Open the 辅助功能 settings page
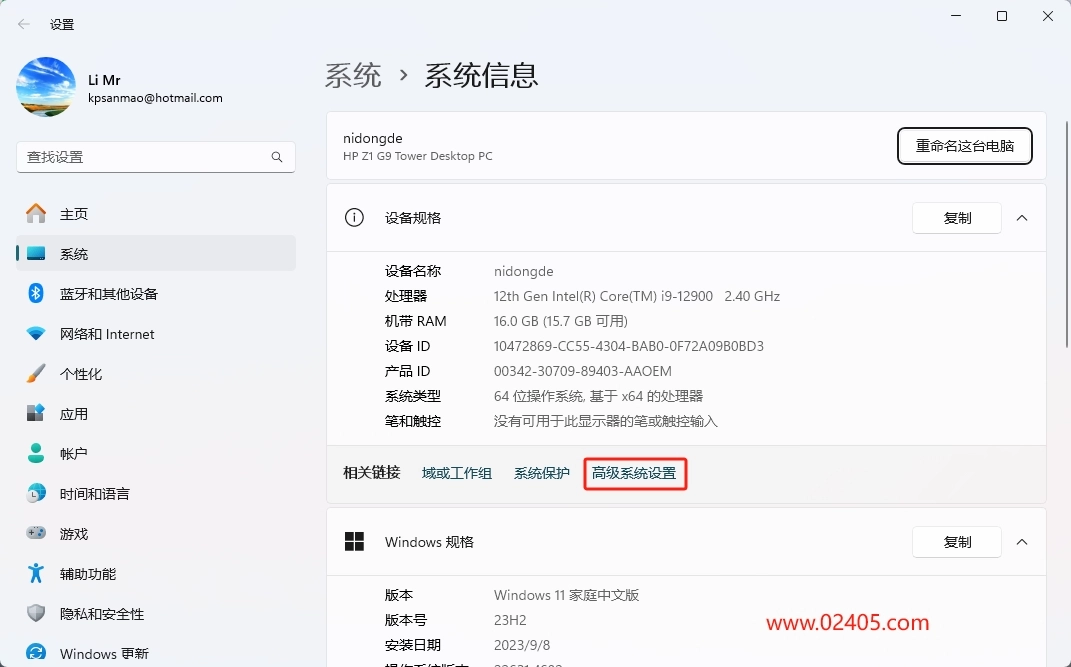This screenshot has height=667, width=1071. (156, 573)
